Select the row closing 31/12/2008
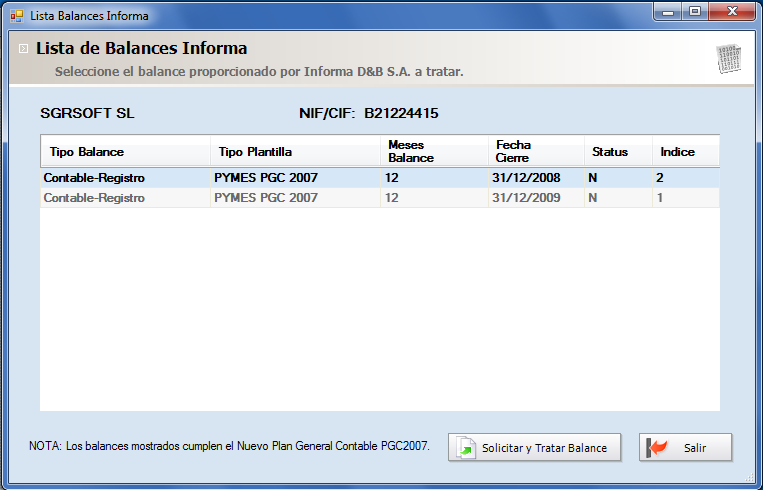This screenshot has width=763, height=490. 380,178
